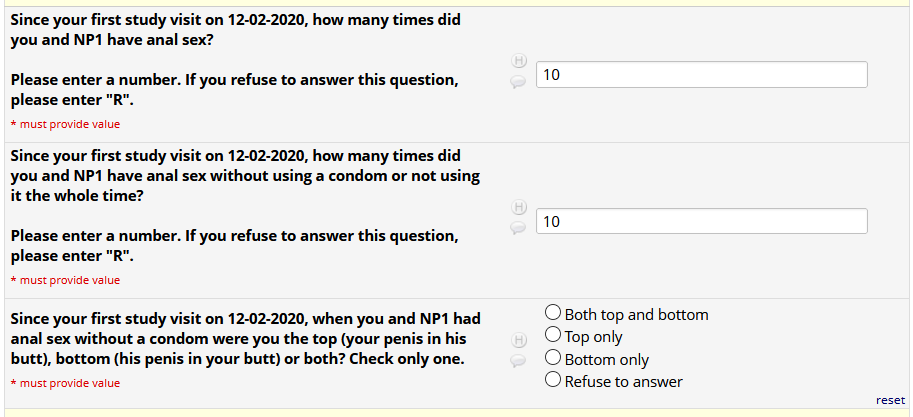The height and width of the screenshot is (417, 913).
Task: Open comment balloon for top/bottom question
Action: [x=519, y=359]
